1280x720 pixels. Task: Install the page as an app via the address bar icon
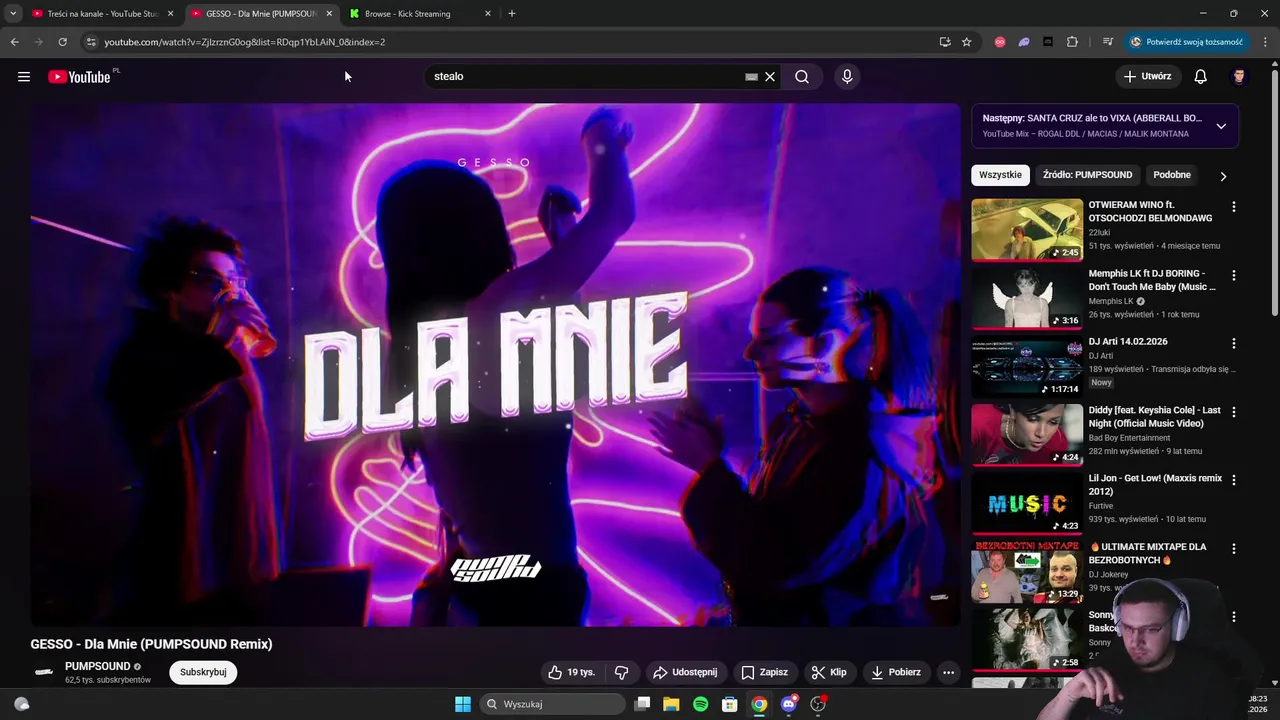pyautogui.click(x=945, y=42)
